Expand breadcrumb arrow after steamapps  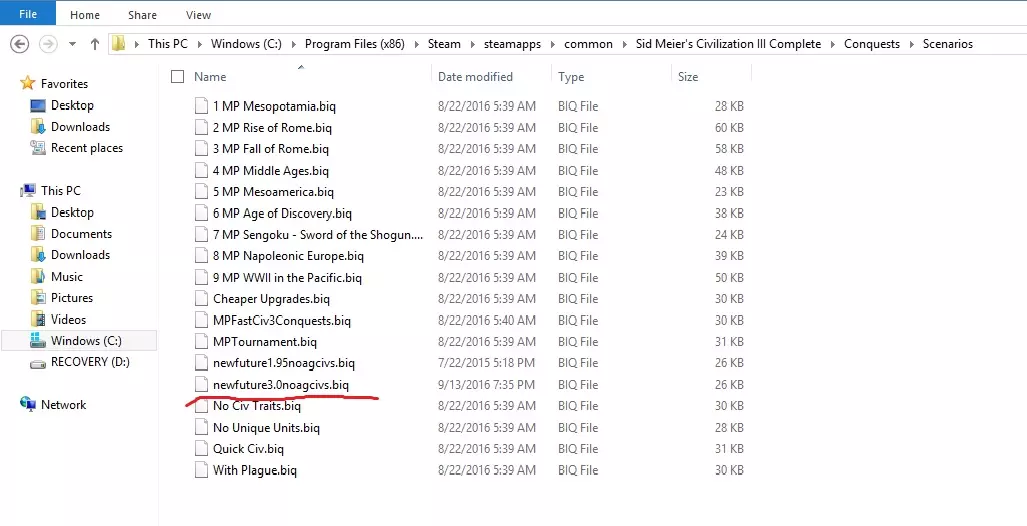pos(553,44)
